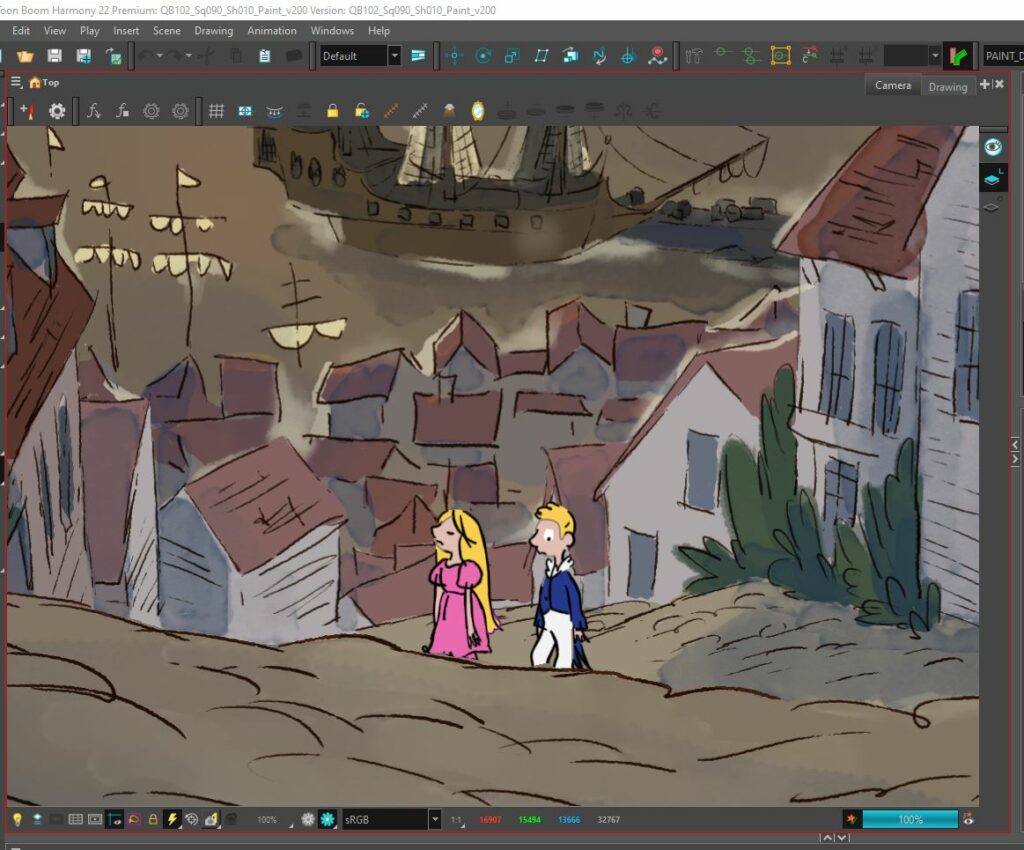
Task: Open the Animation menu
Action: tap(272, 31)
